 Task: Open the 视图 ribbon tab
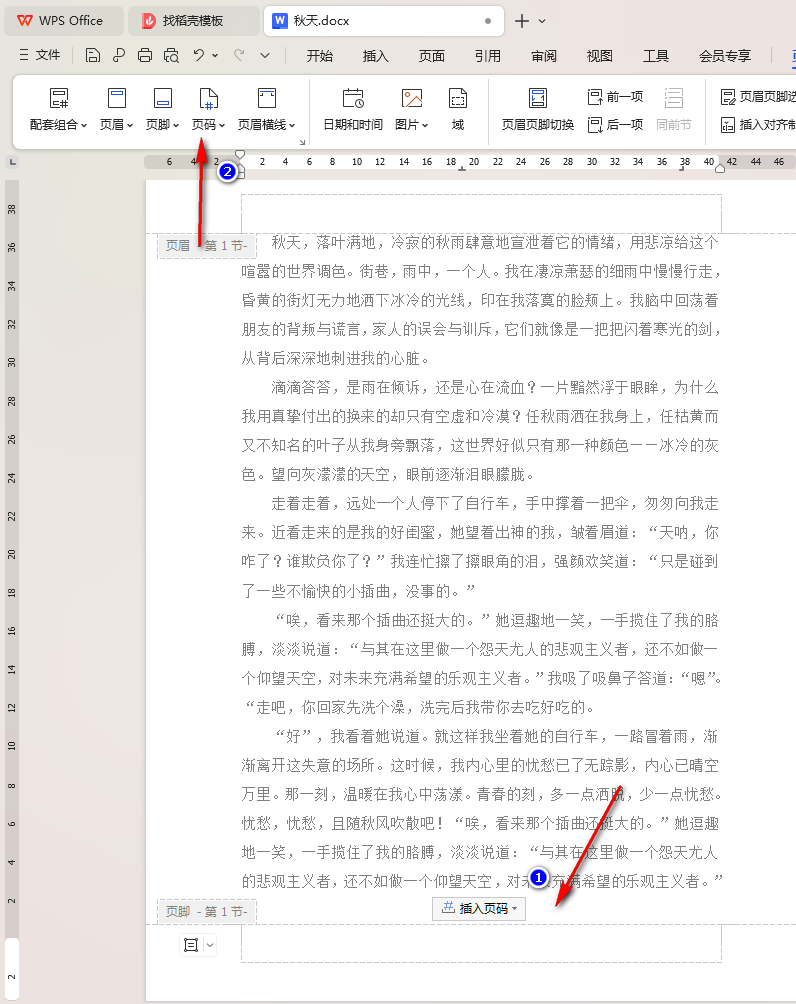tap(599, 56)
